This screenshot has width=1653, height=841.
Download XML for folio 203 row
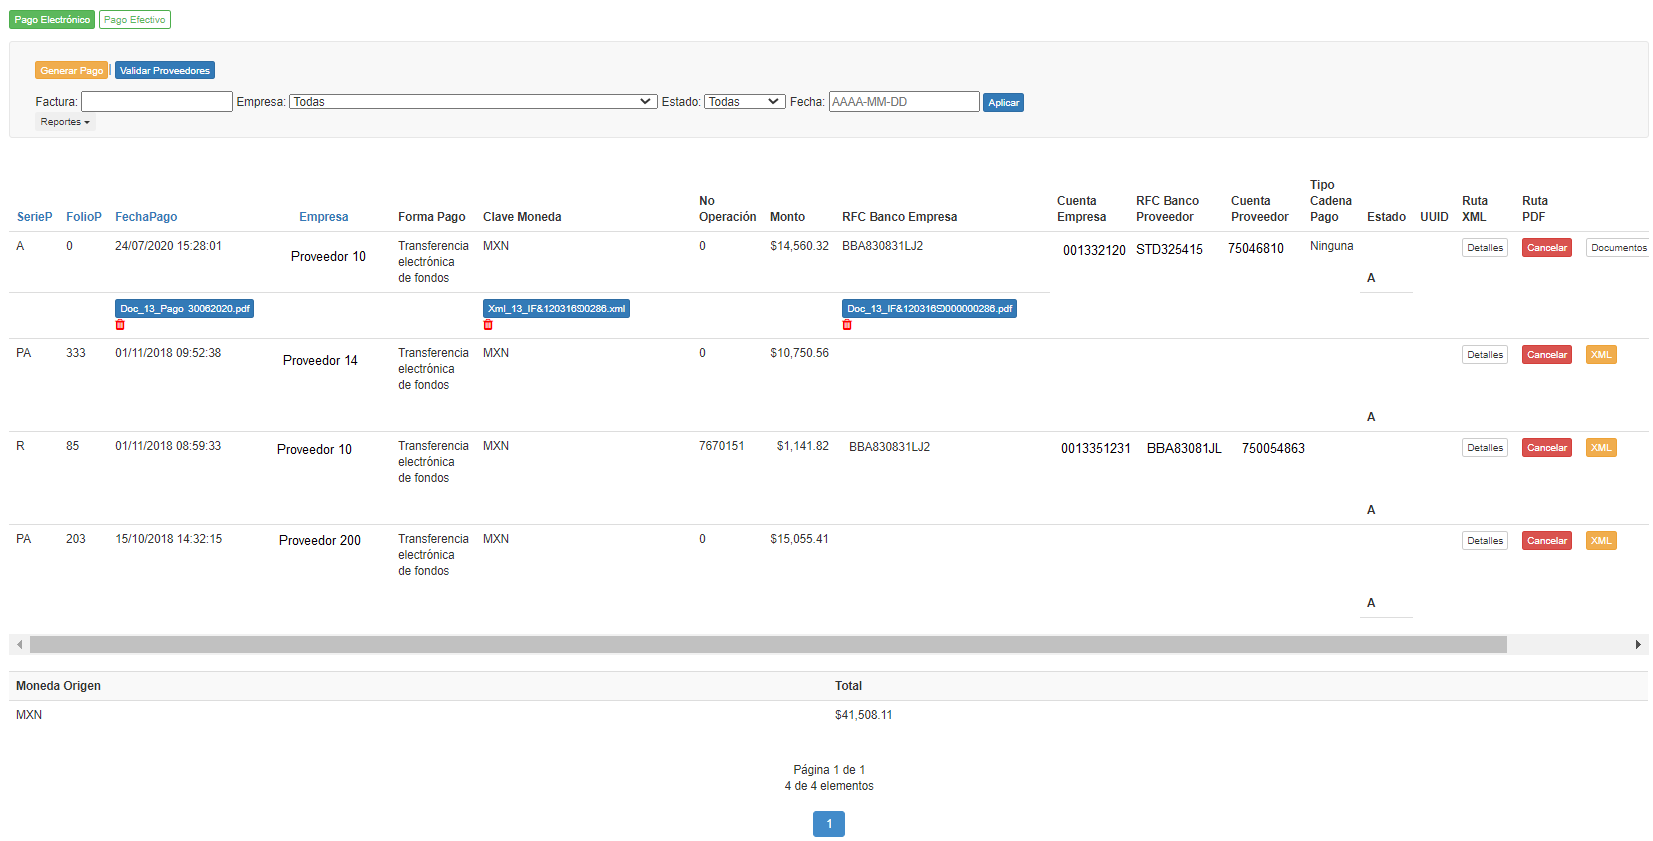(1601, 541)
